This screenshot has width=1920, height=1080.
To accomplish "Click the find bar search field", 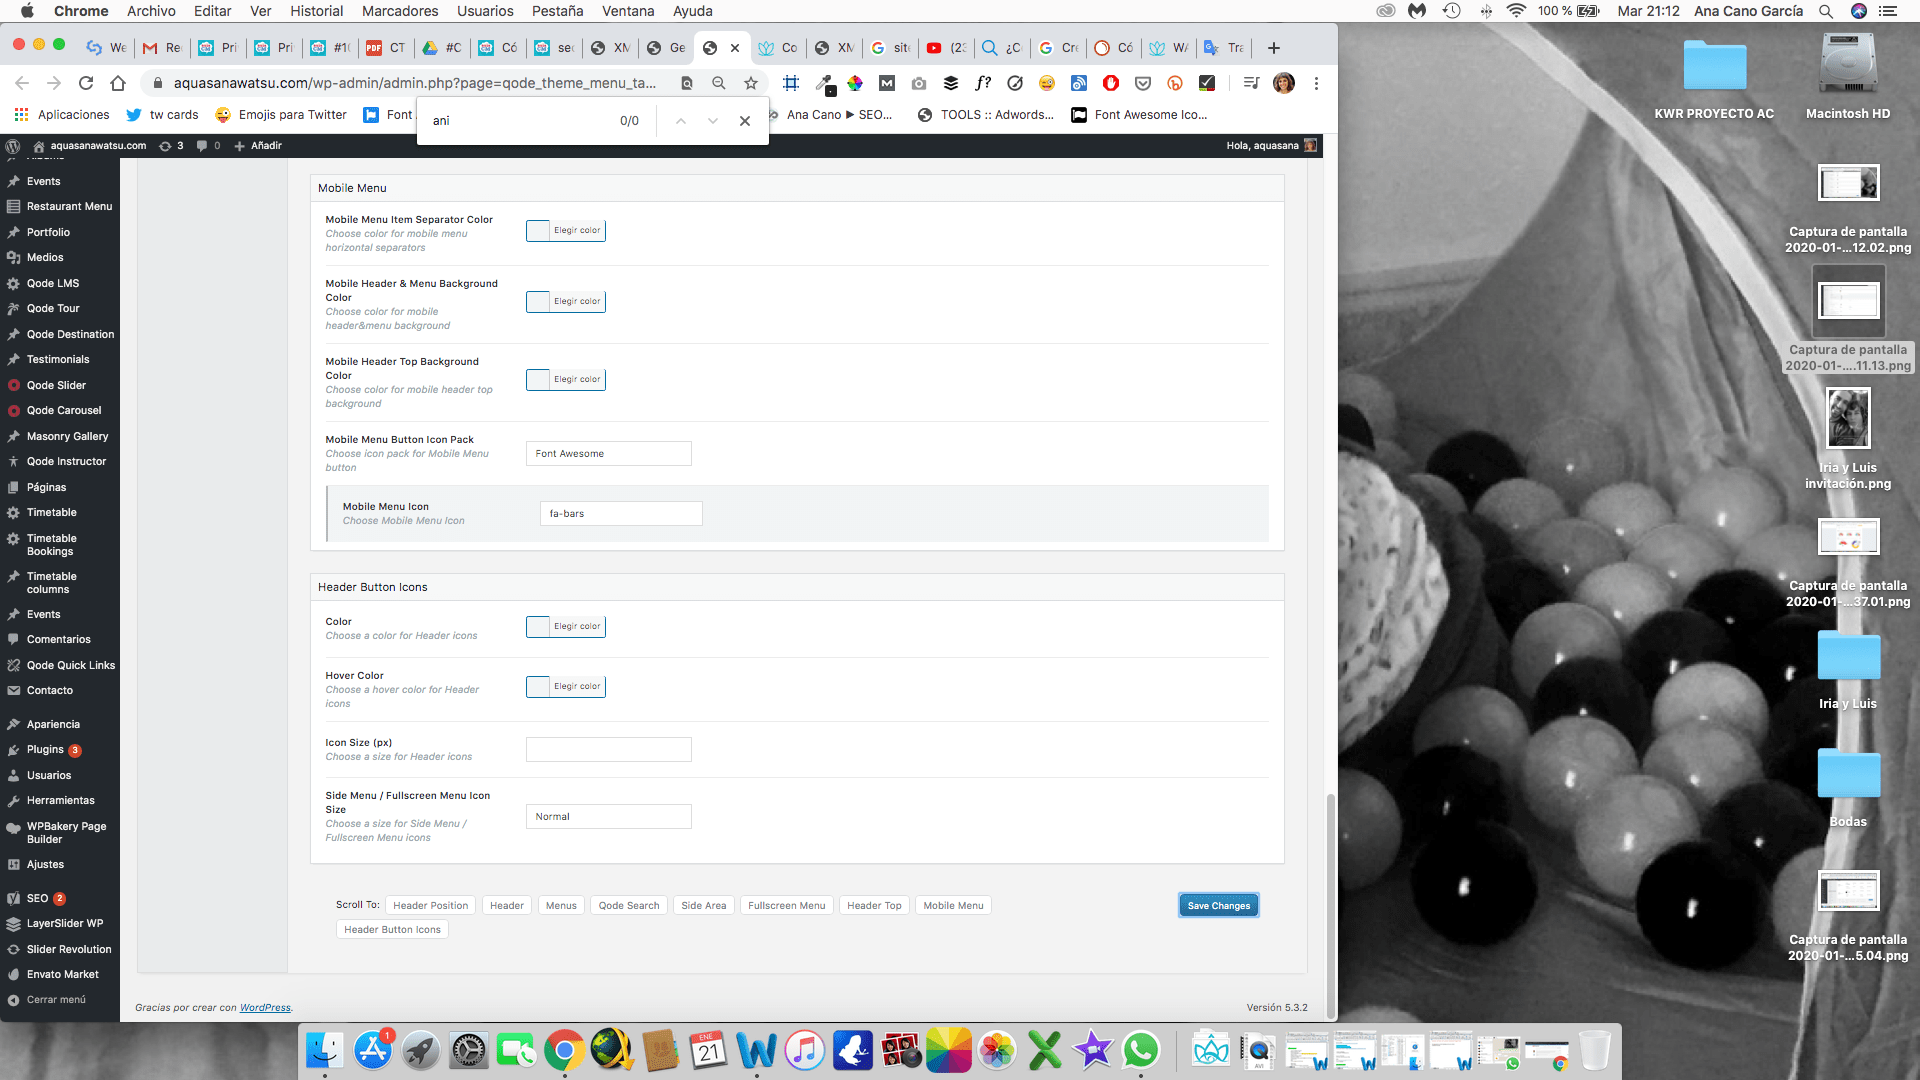I will point(520,121).
